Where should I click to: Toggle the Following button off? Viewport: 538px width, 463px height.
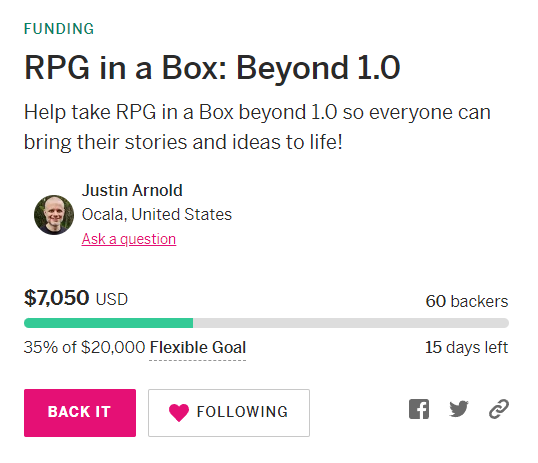[229, 413]
